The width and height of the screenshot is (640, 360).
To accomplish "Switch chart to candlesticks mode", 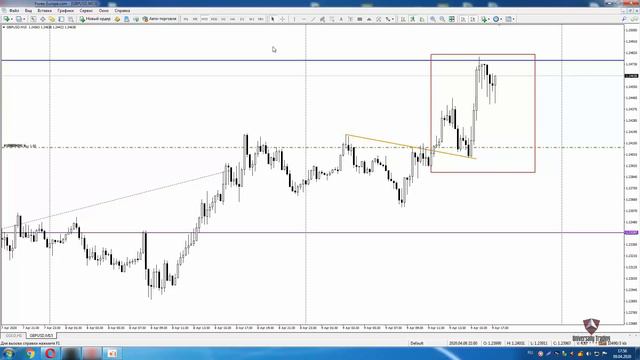I will pos(412,19).
